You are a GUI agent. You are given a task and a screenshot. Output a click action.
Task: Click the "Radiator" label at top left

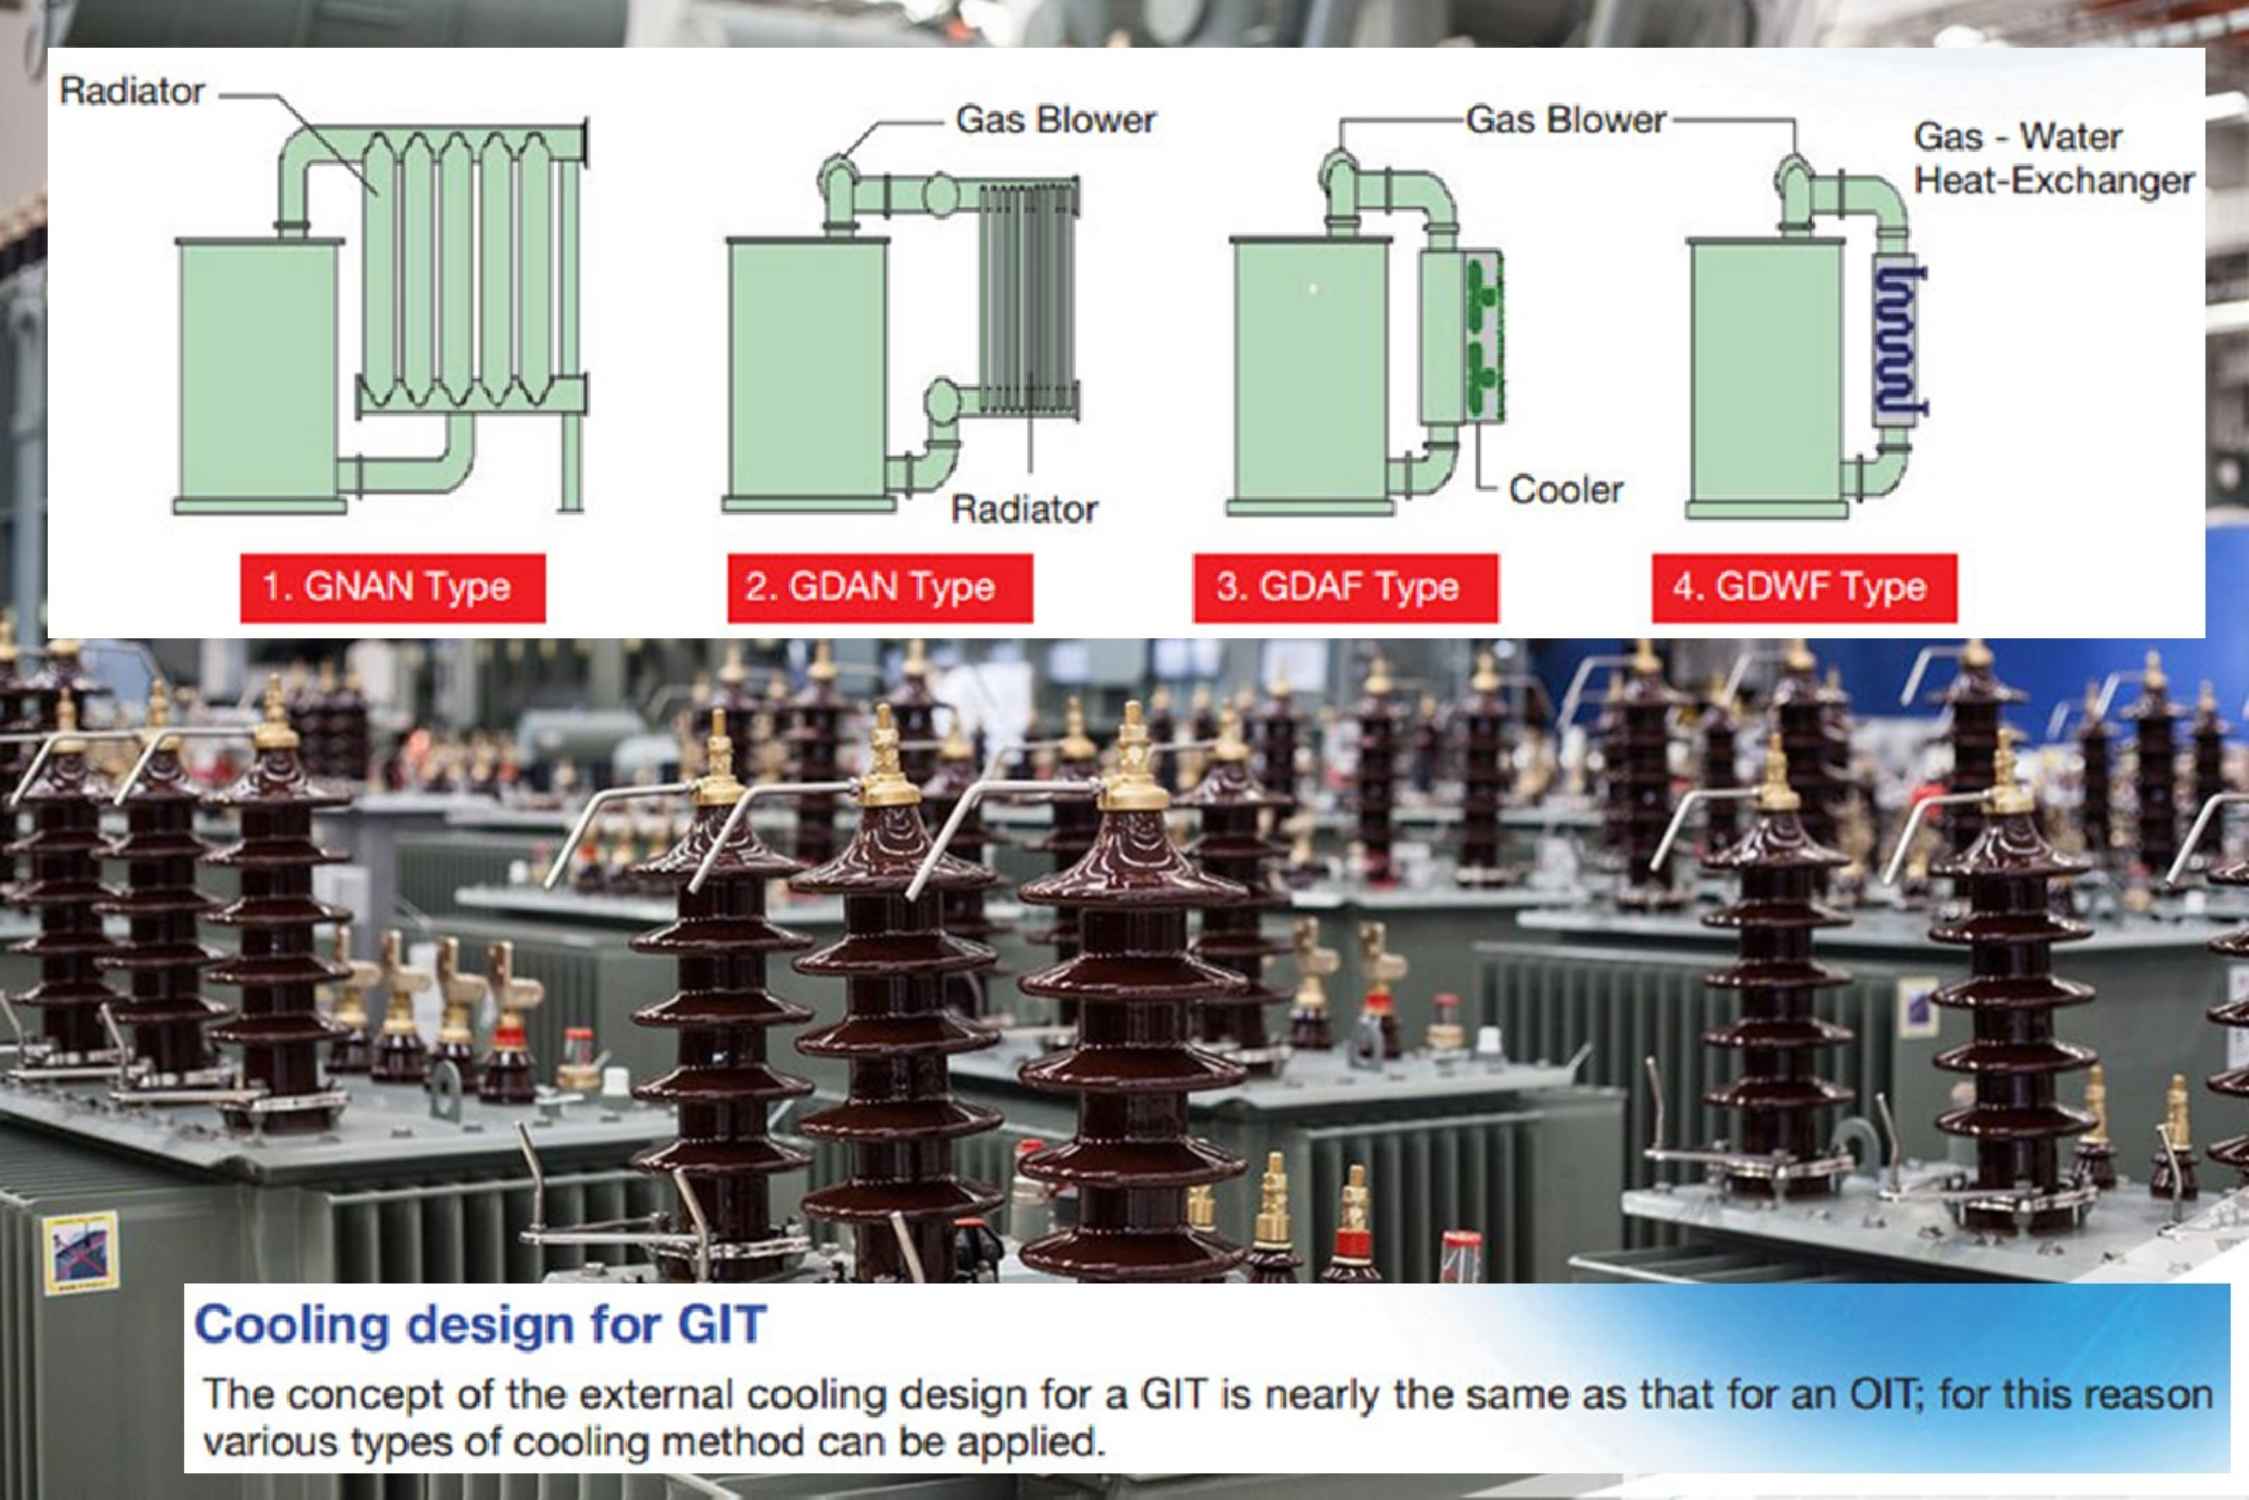pos(132,92)
